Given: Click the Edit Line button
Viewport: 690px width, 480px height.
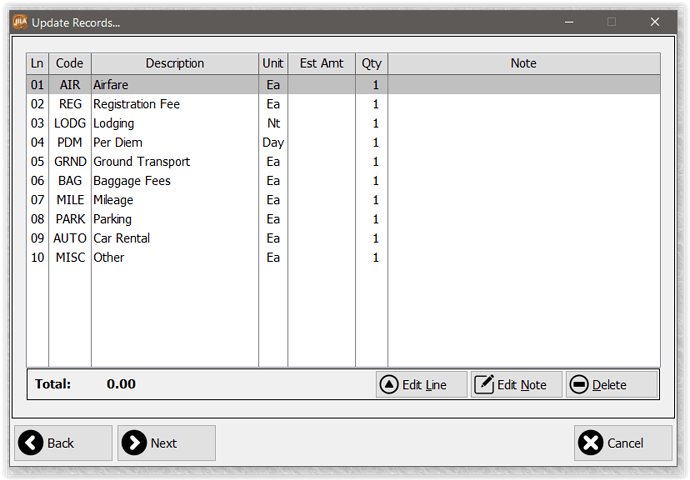Looking at the screenshot, I should pos(421,385).
